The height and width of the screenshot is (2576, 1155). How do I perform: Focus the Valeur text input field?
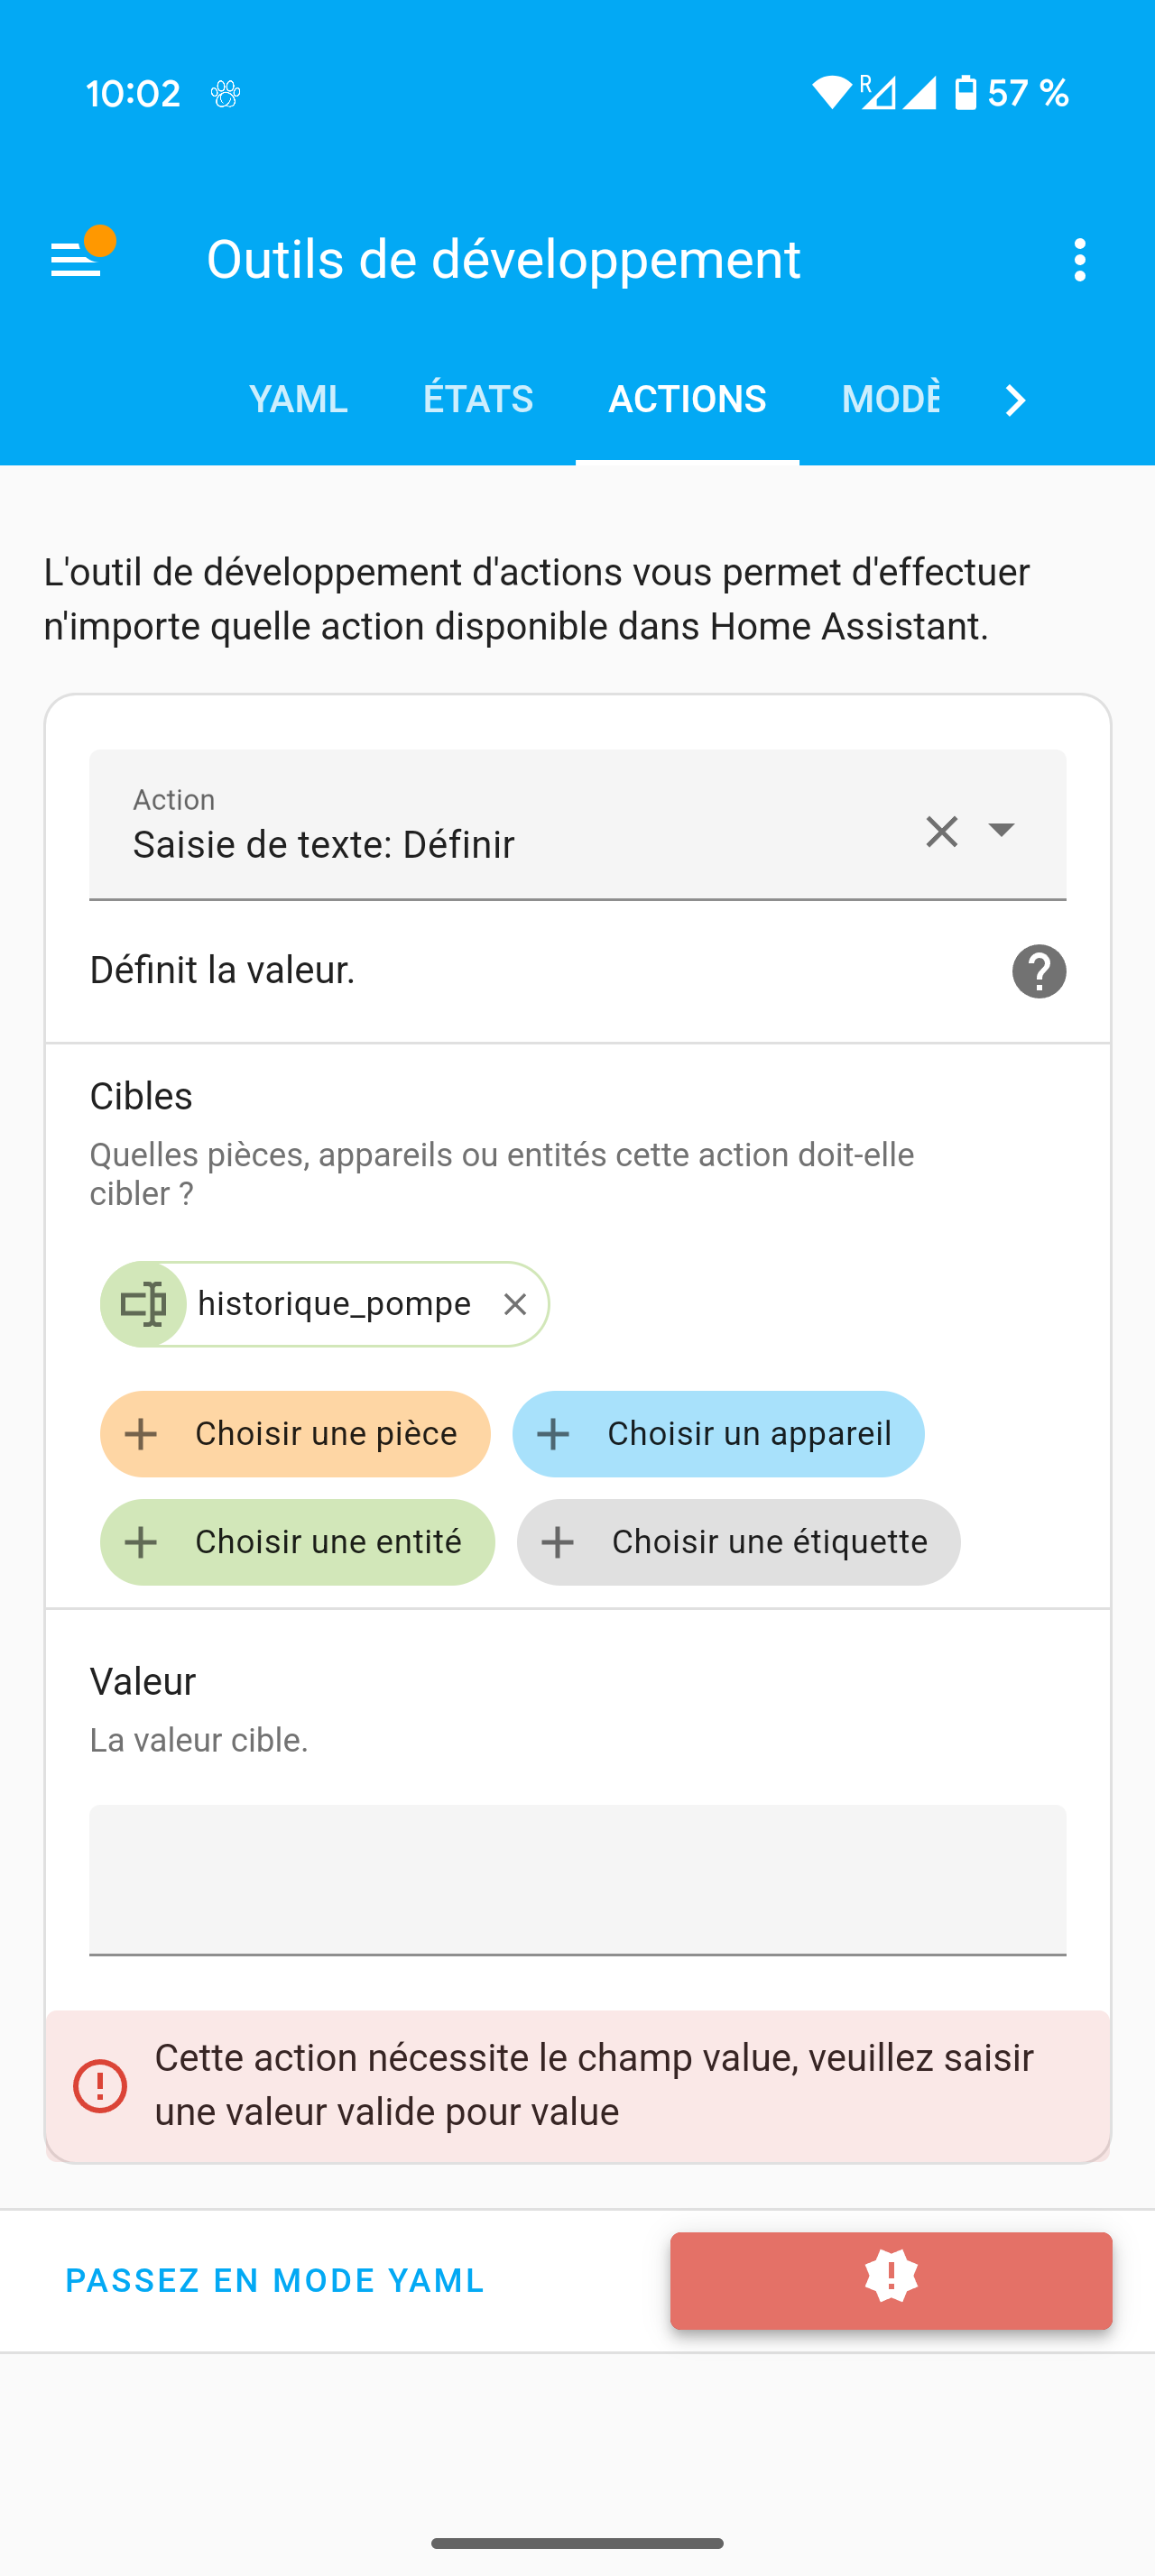coord(577,1878)
